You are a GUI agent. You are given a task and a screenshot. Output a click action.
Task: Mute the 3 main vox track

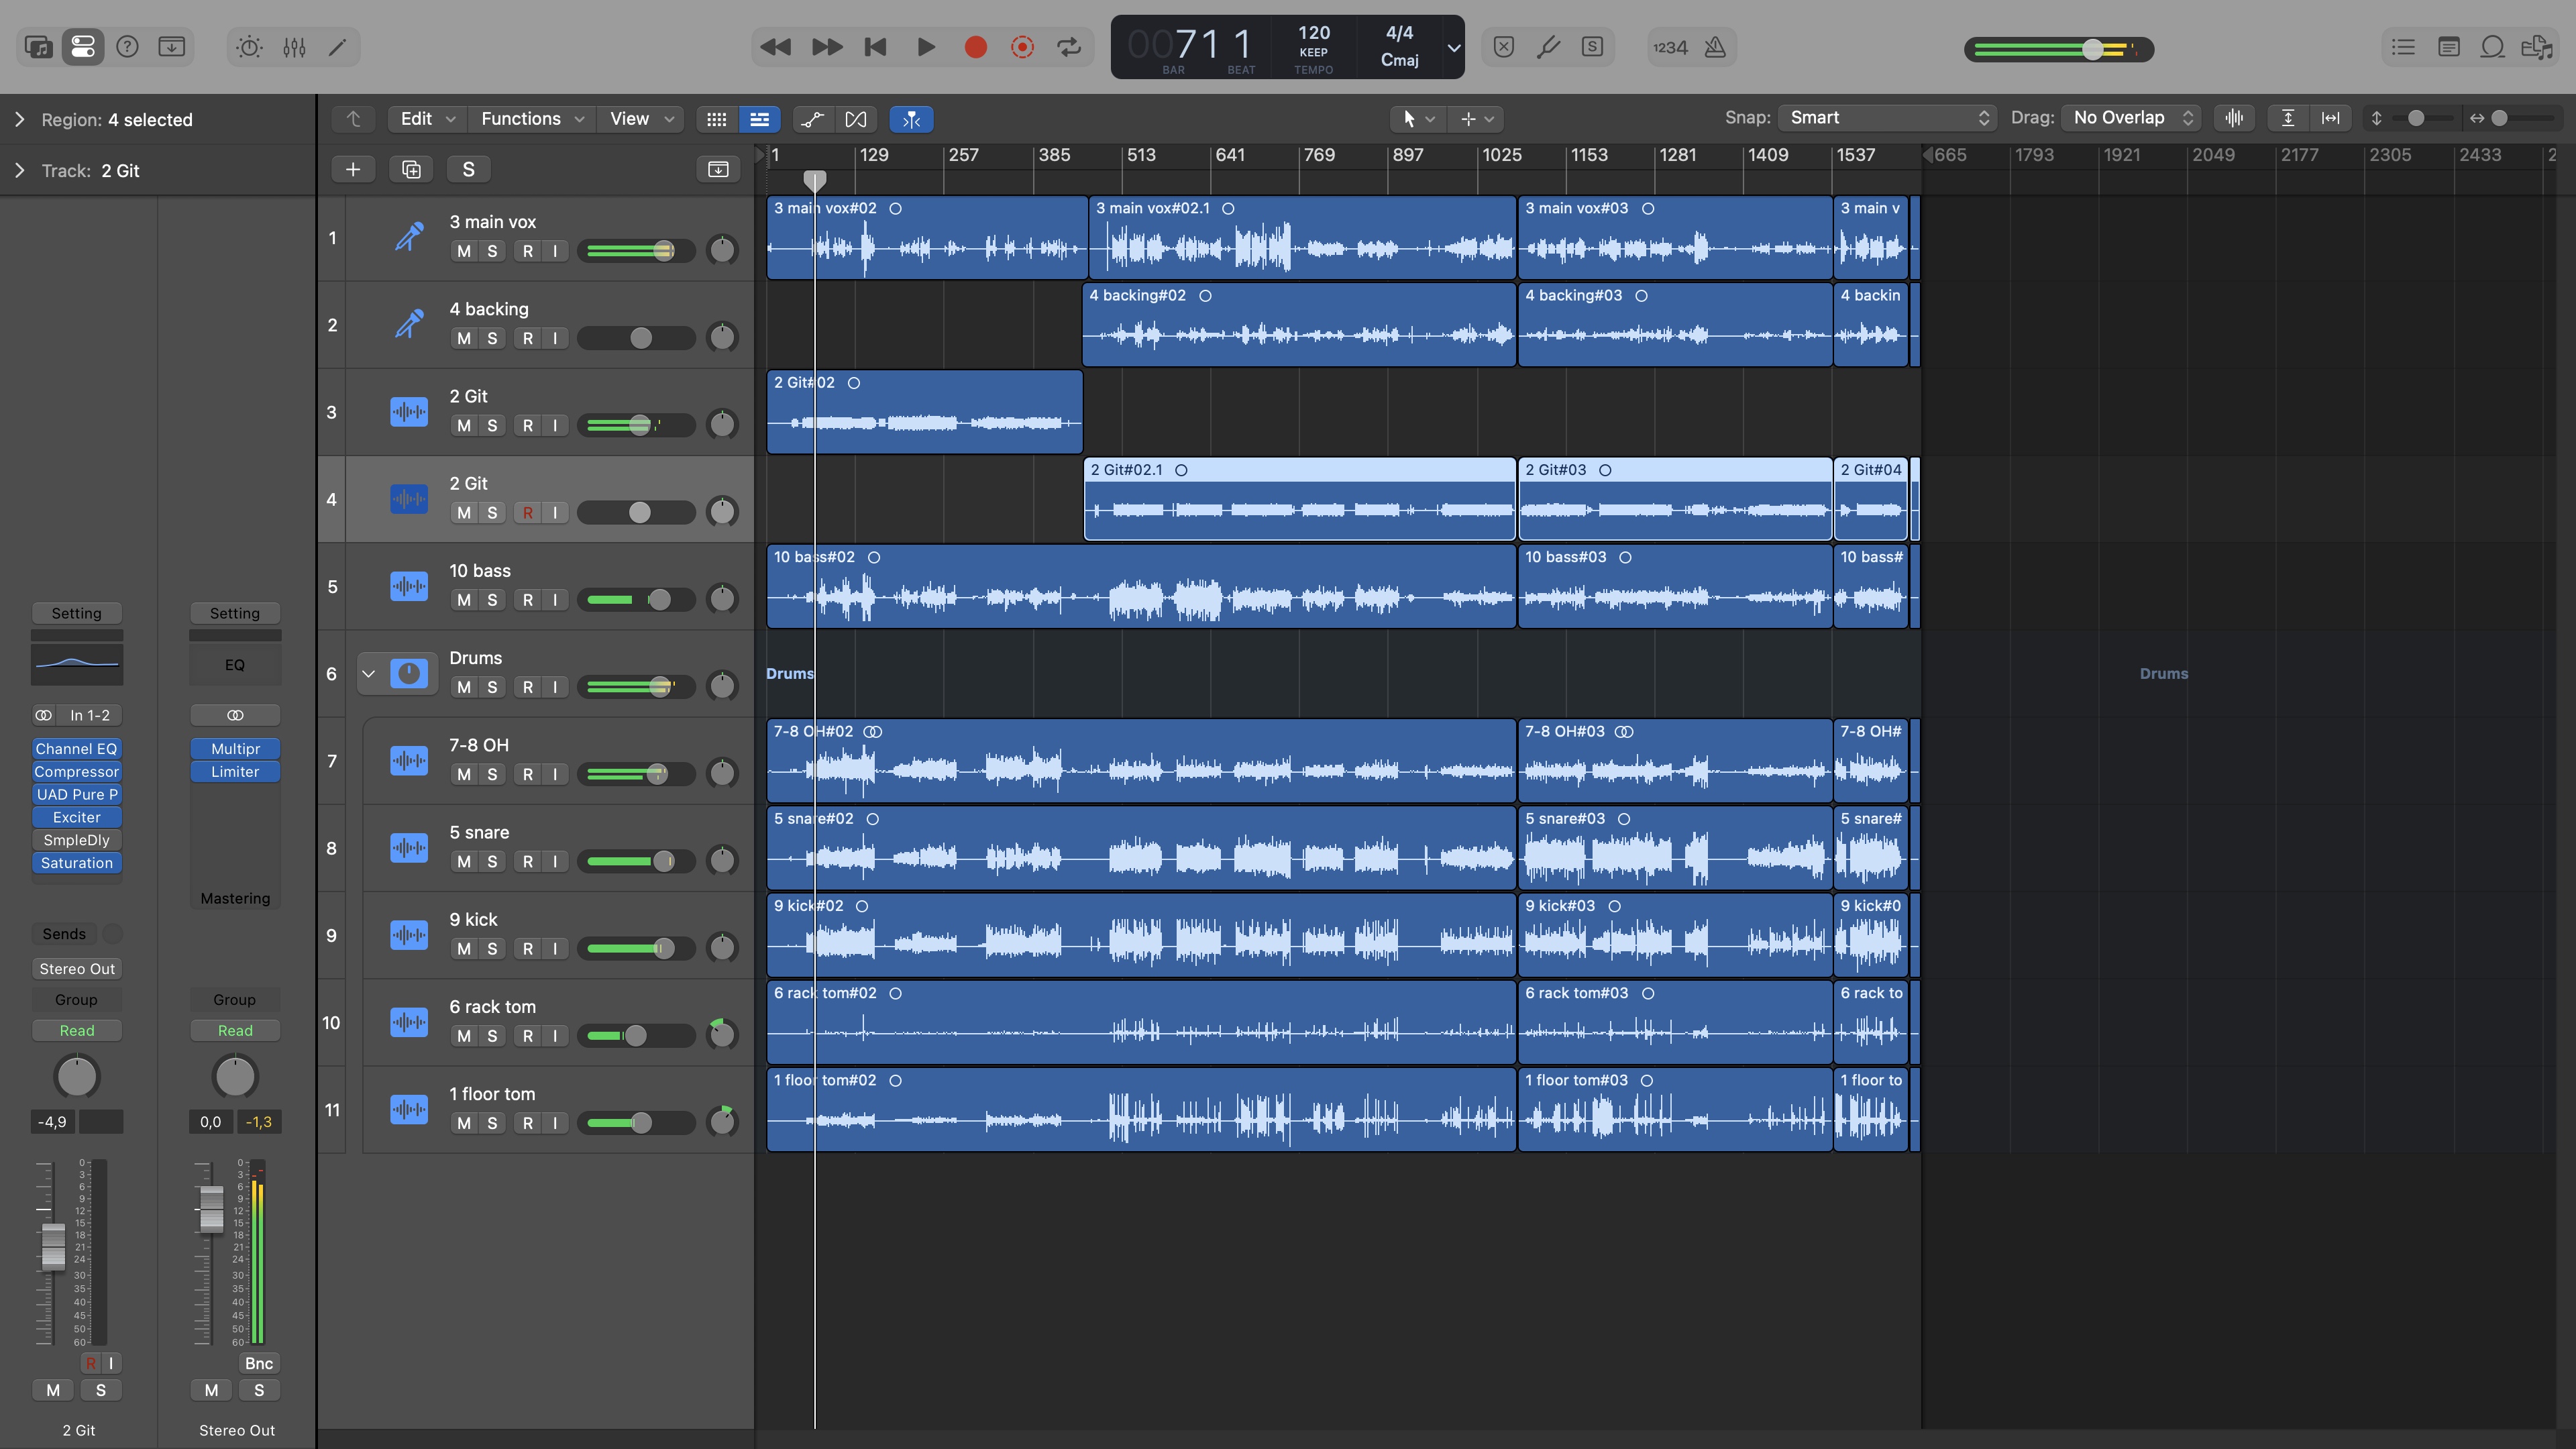point(463,251)
